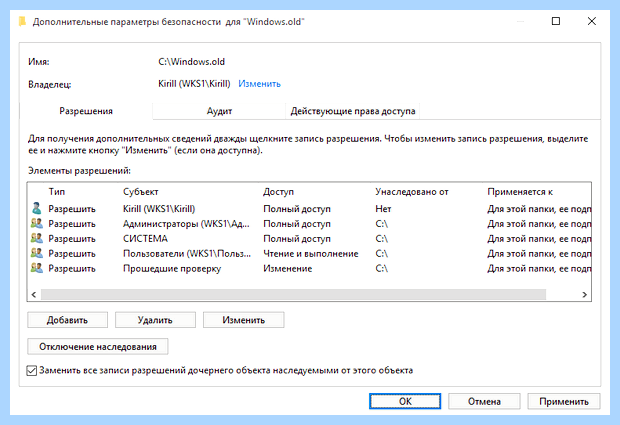620x425 pixels.
Task: Open the Действующие права доступа tab
Action: click(352, 111)
